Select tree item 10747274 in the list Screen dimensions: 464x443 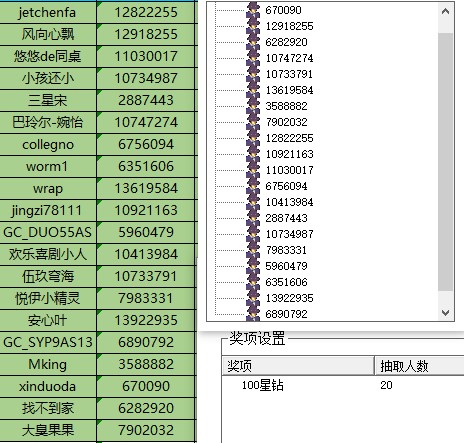click(x=289, y=58)
